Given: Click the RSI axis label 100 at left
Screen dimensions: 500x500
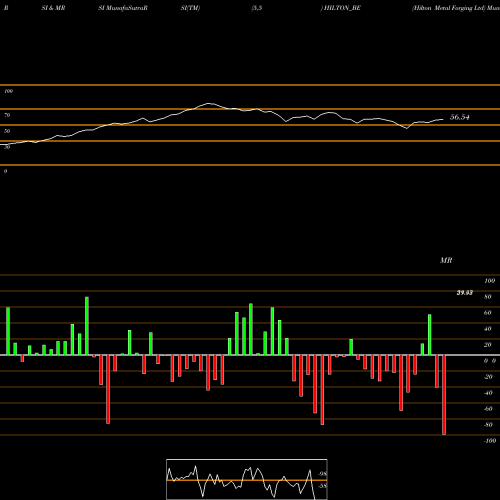Looking at the screenshot, I should tap(8, 91).
